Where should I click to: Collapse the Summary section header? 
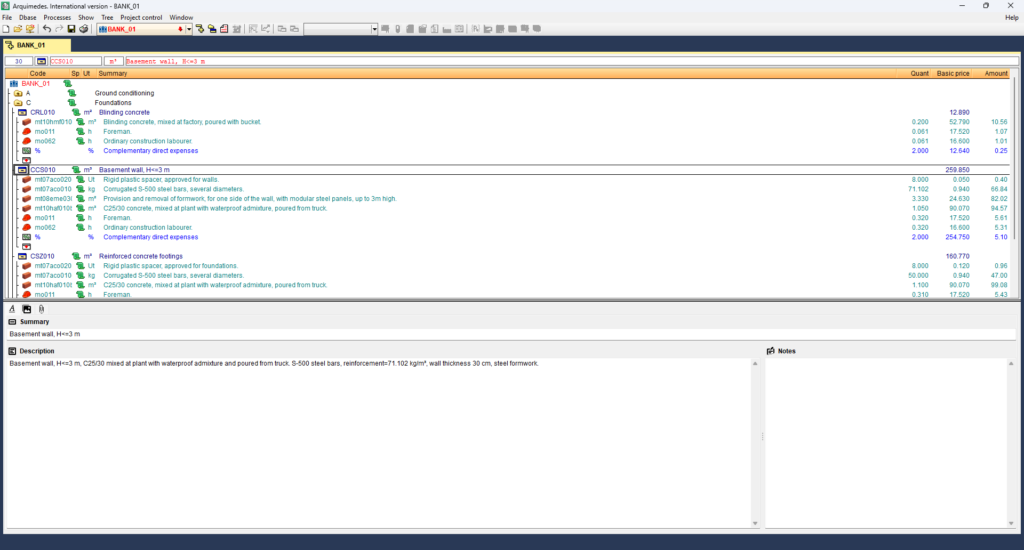tap(12, 322)
